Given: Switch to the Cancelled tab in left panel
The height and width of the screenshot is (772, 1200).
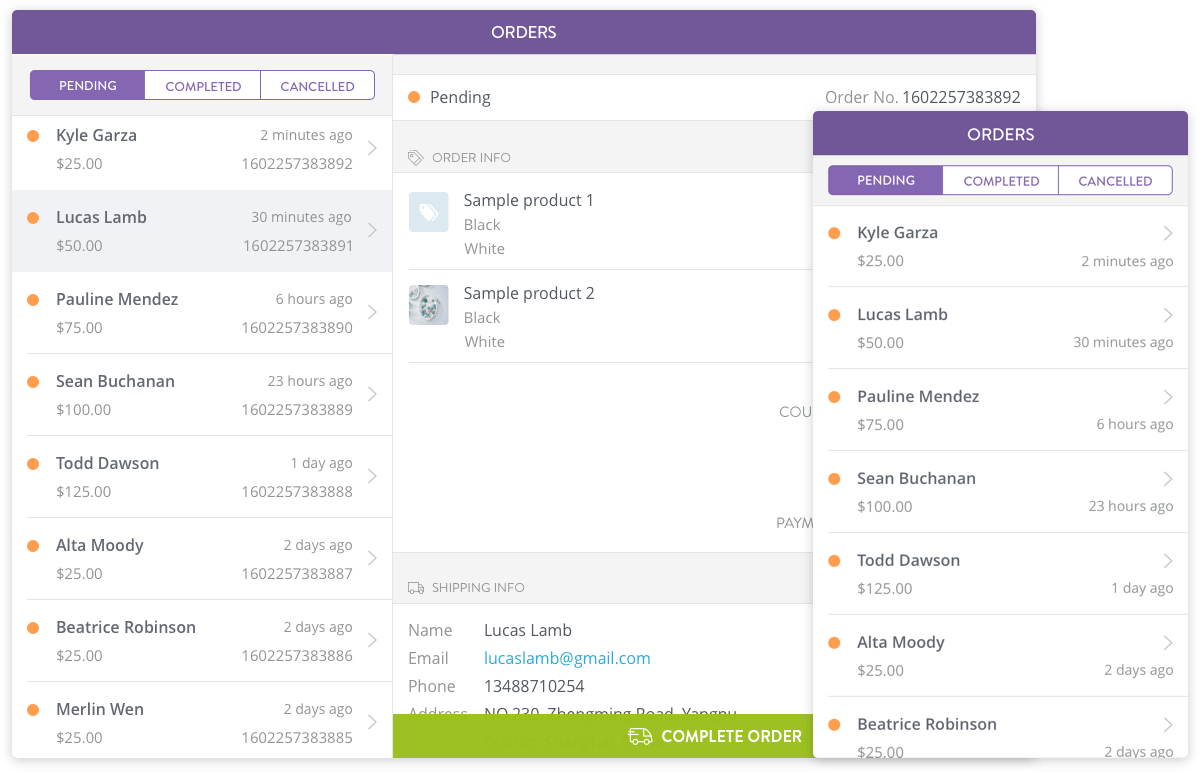Looking at the screenshot, I should coord(317,86).
